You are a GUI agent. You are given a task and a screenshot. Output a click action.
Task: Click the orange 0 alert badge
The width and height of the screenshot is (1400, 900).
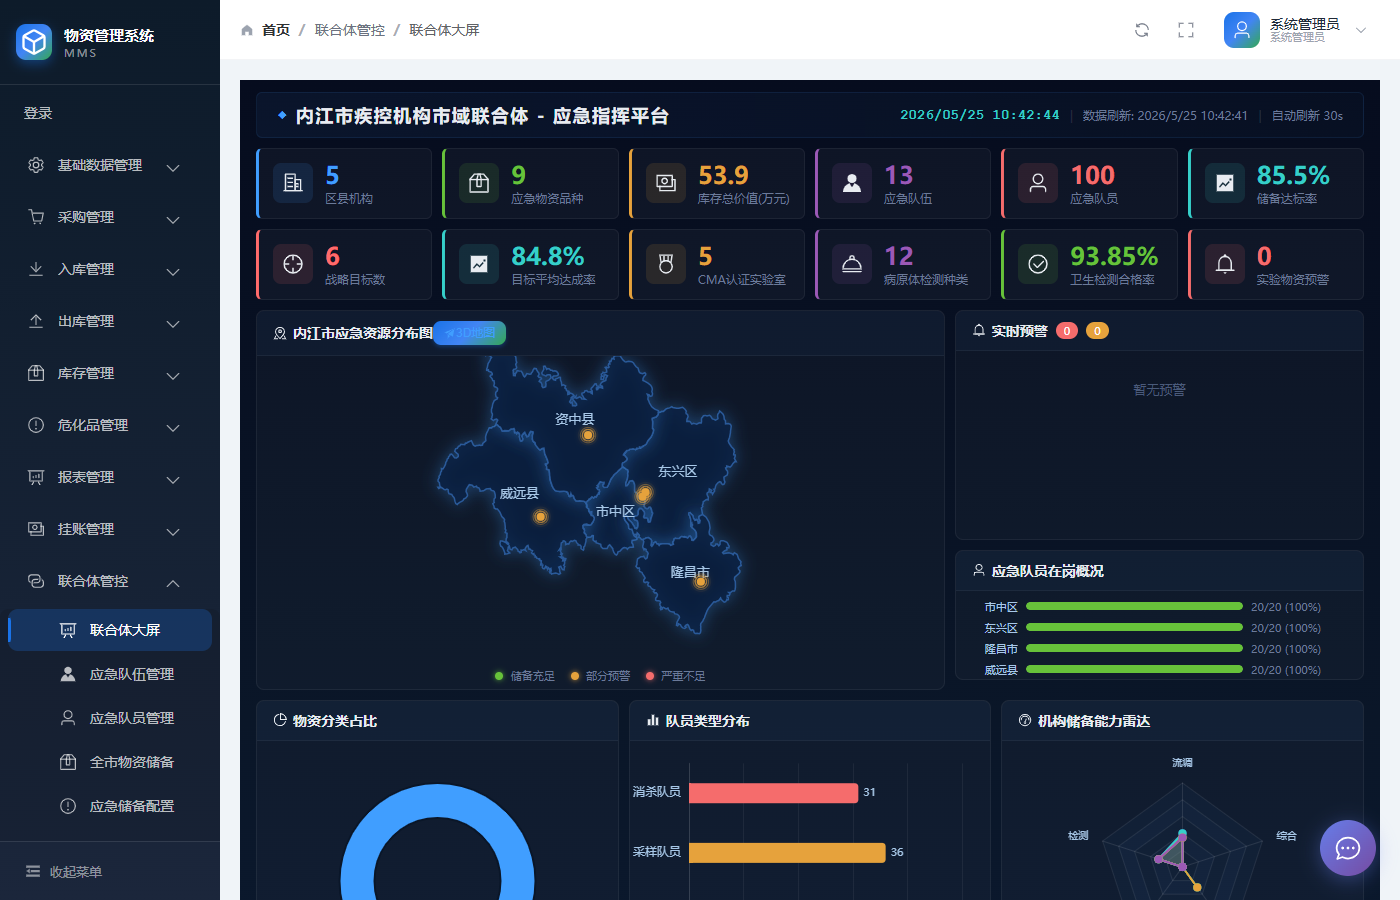coord(1097,331)
